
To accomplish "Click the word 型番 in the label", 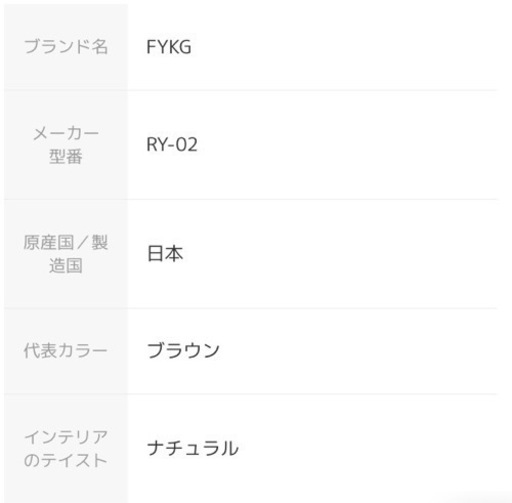I will (66, 156).
